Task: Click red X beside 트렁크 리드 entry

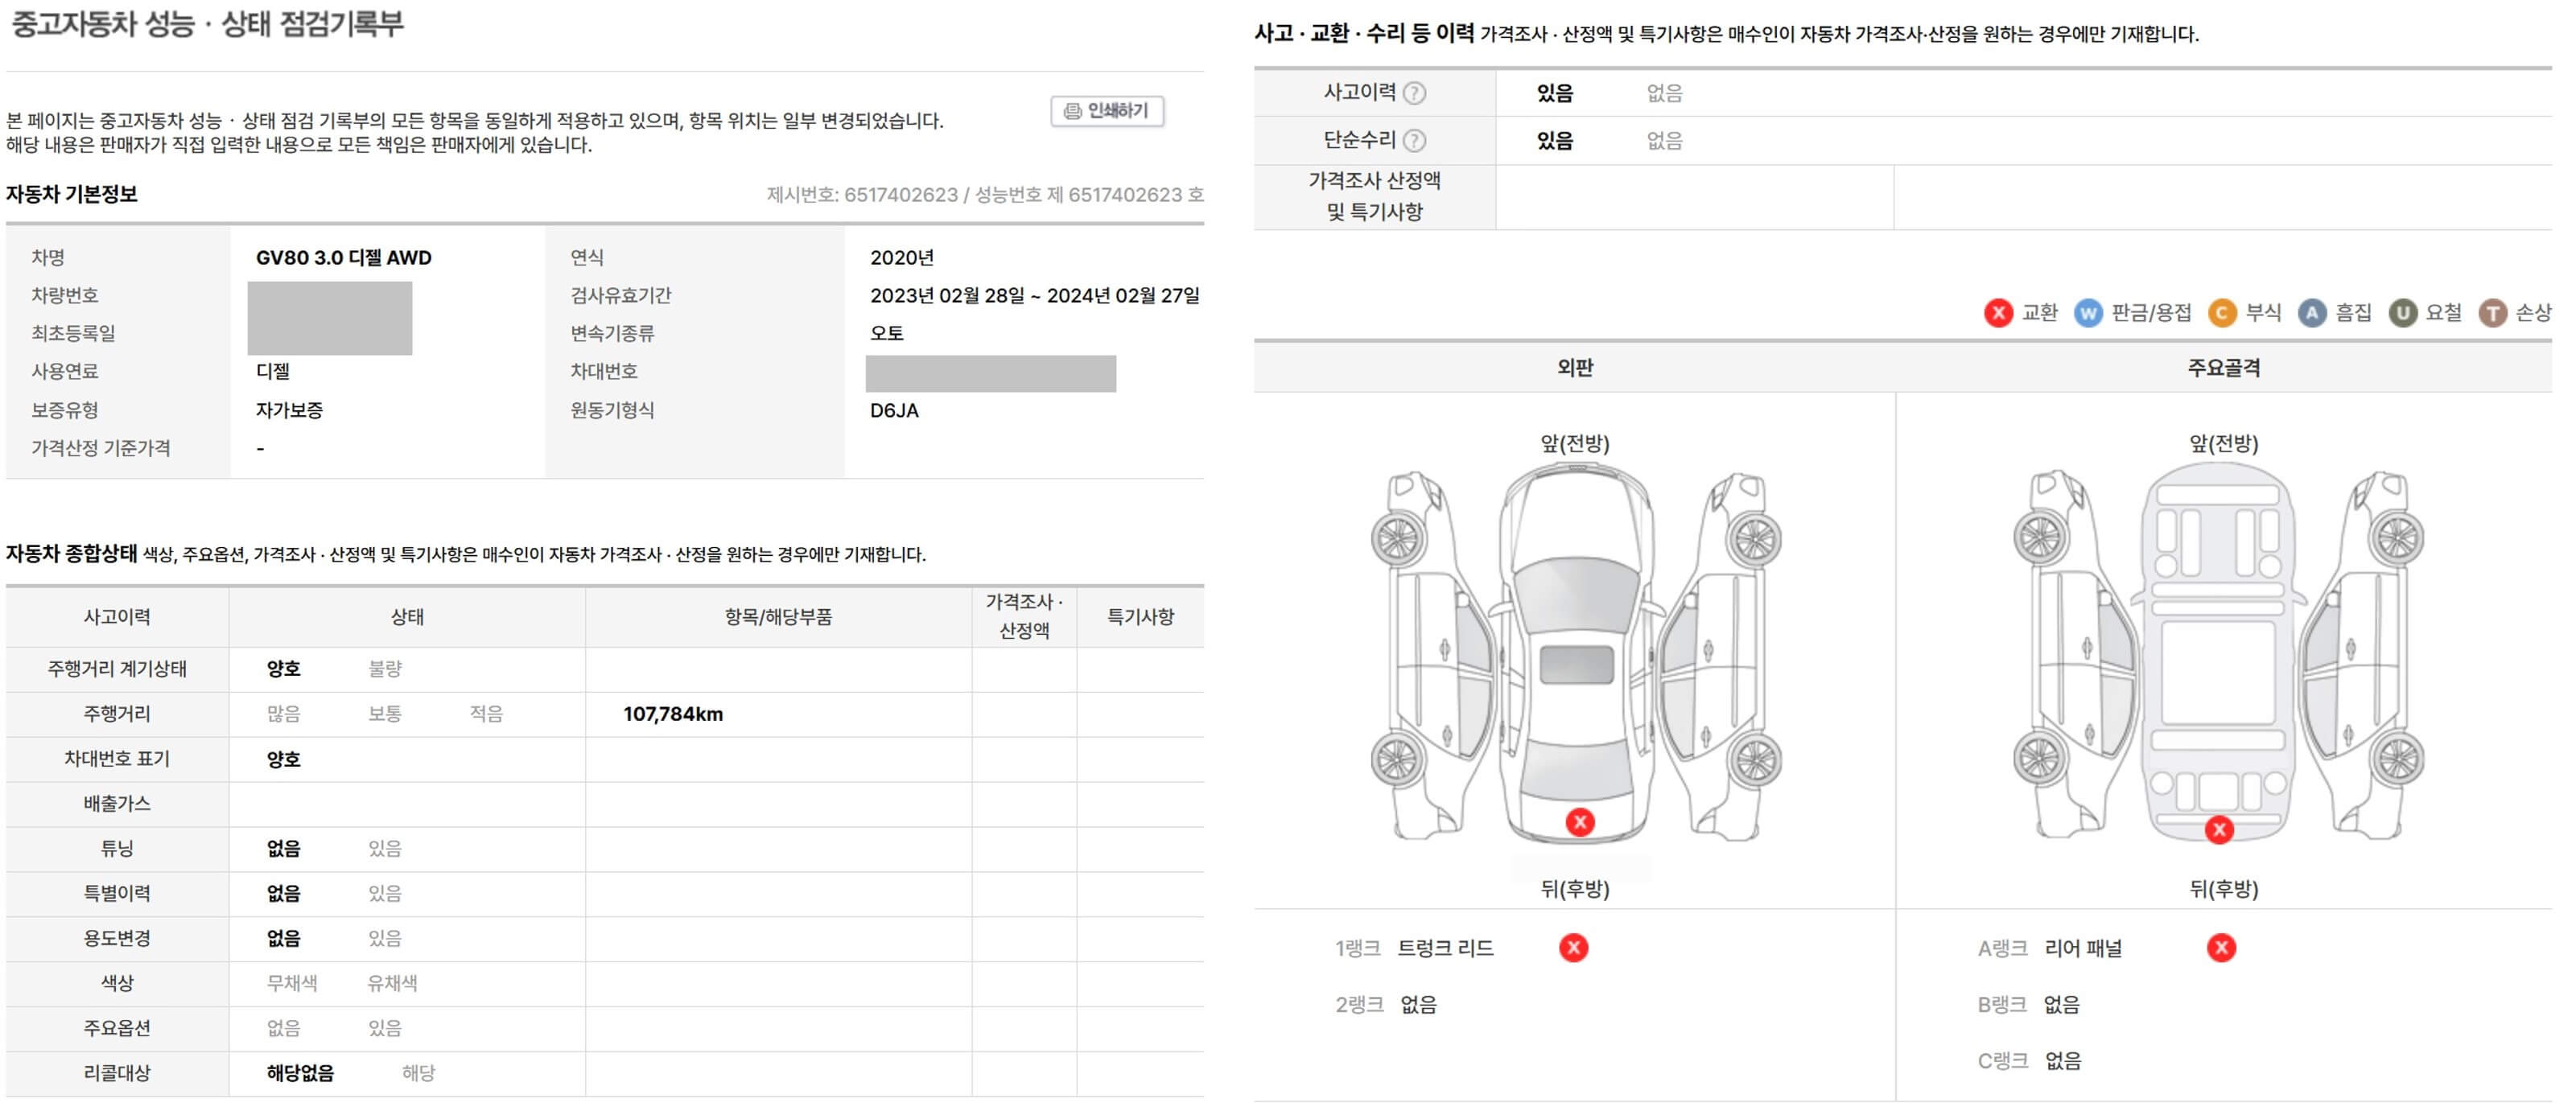Action: pyautogui.click(x=1573, y=948)
